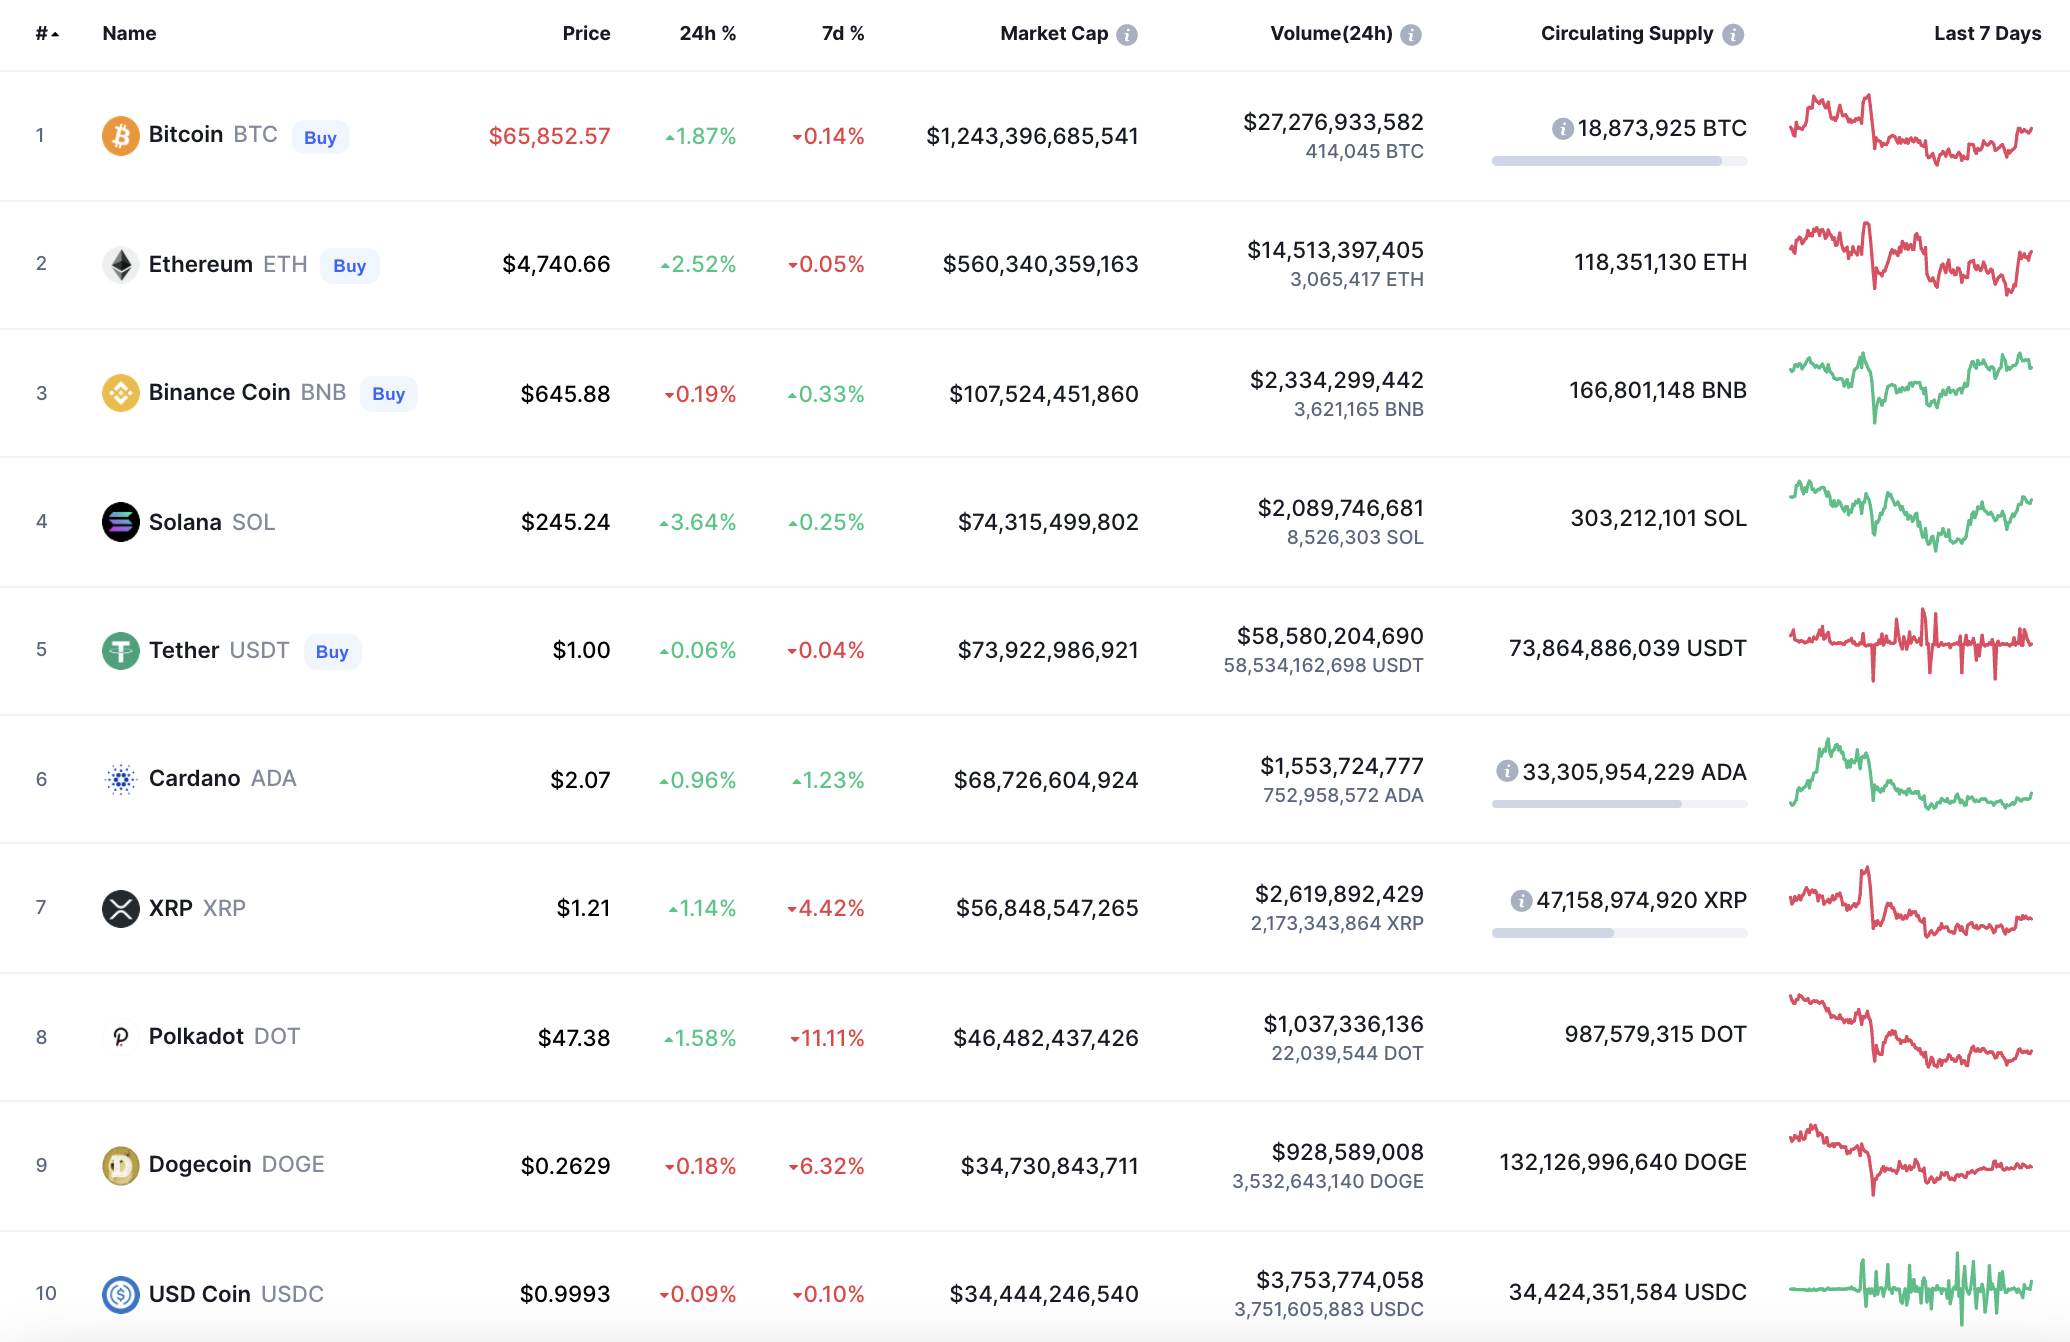2070x1342 pixels.
Task: Click info icon beside XRP supply
Action: [x=1521, y=900]
